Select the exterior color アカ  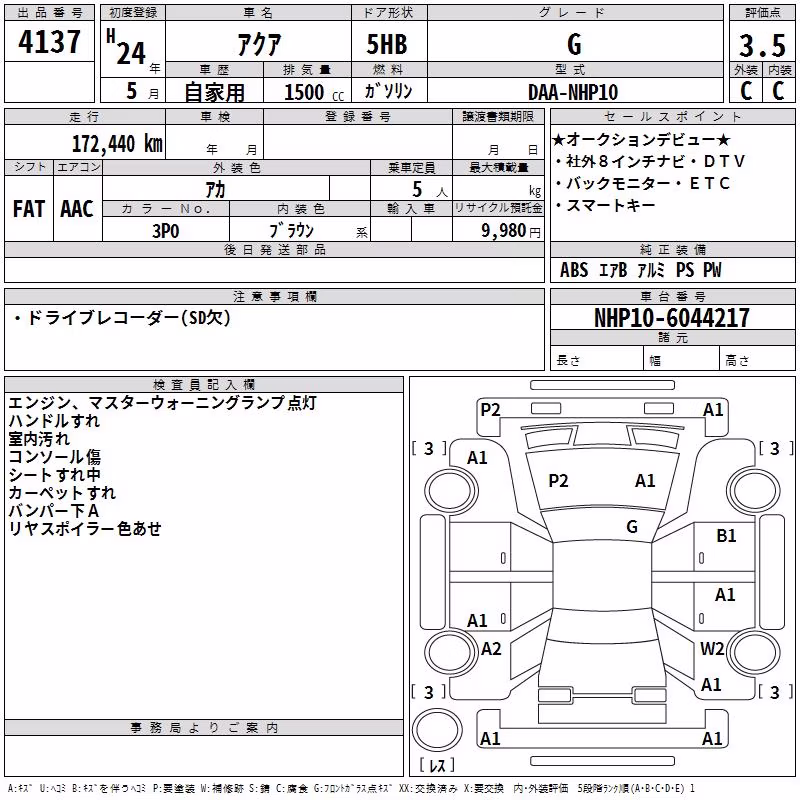215,189
